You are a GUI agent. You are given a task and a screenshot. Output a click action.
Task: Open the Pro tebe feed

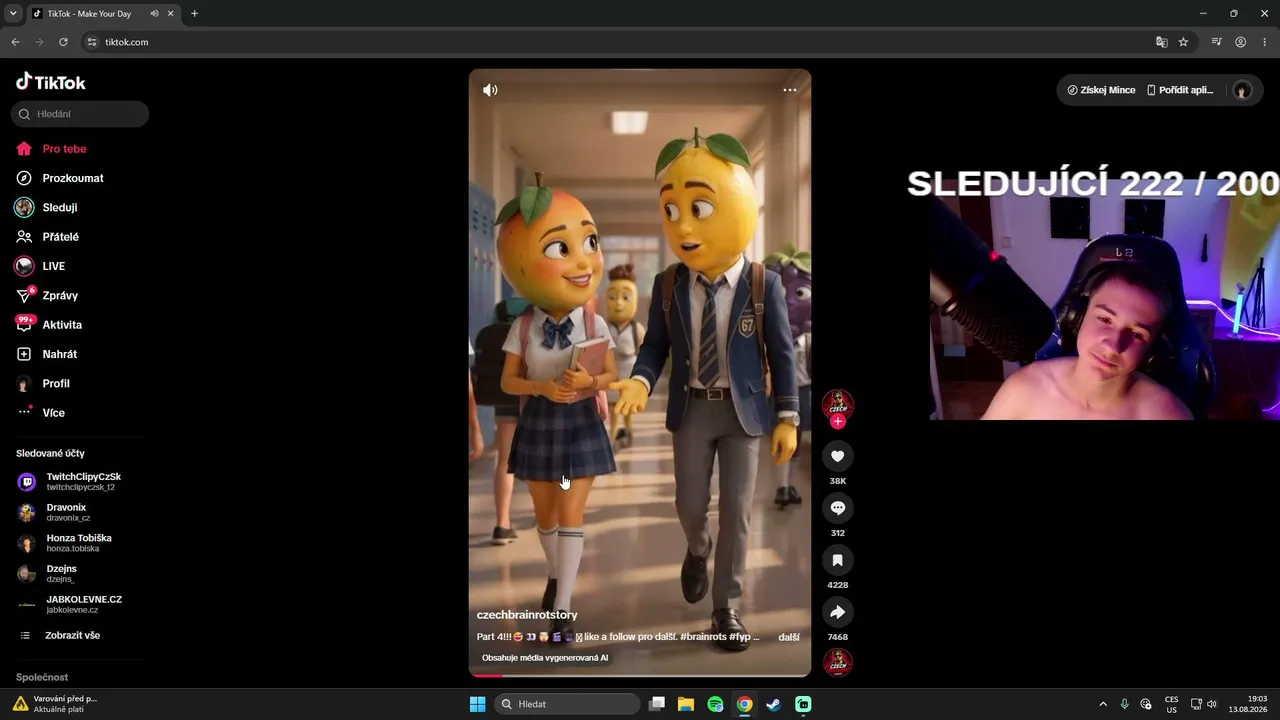click(x=64, y=149)
